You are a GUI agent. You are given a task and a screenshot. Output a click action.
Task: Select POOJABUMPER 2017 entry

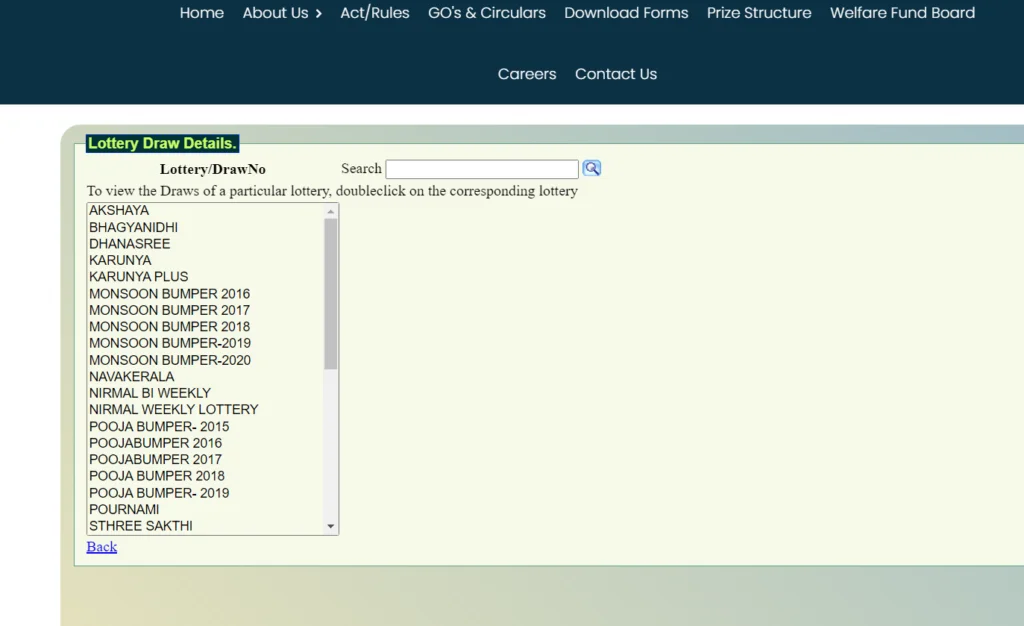(x=205, y=460)
